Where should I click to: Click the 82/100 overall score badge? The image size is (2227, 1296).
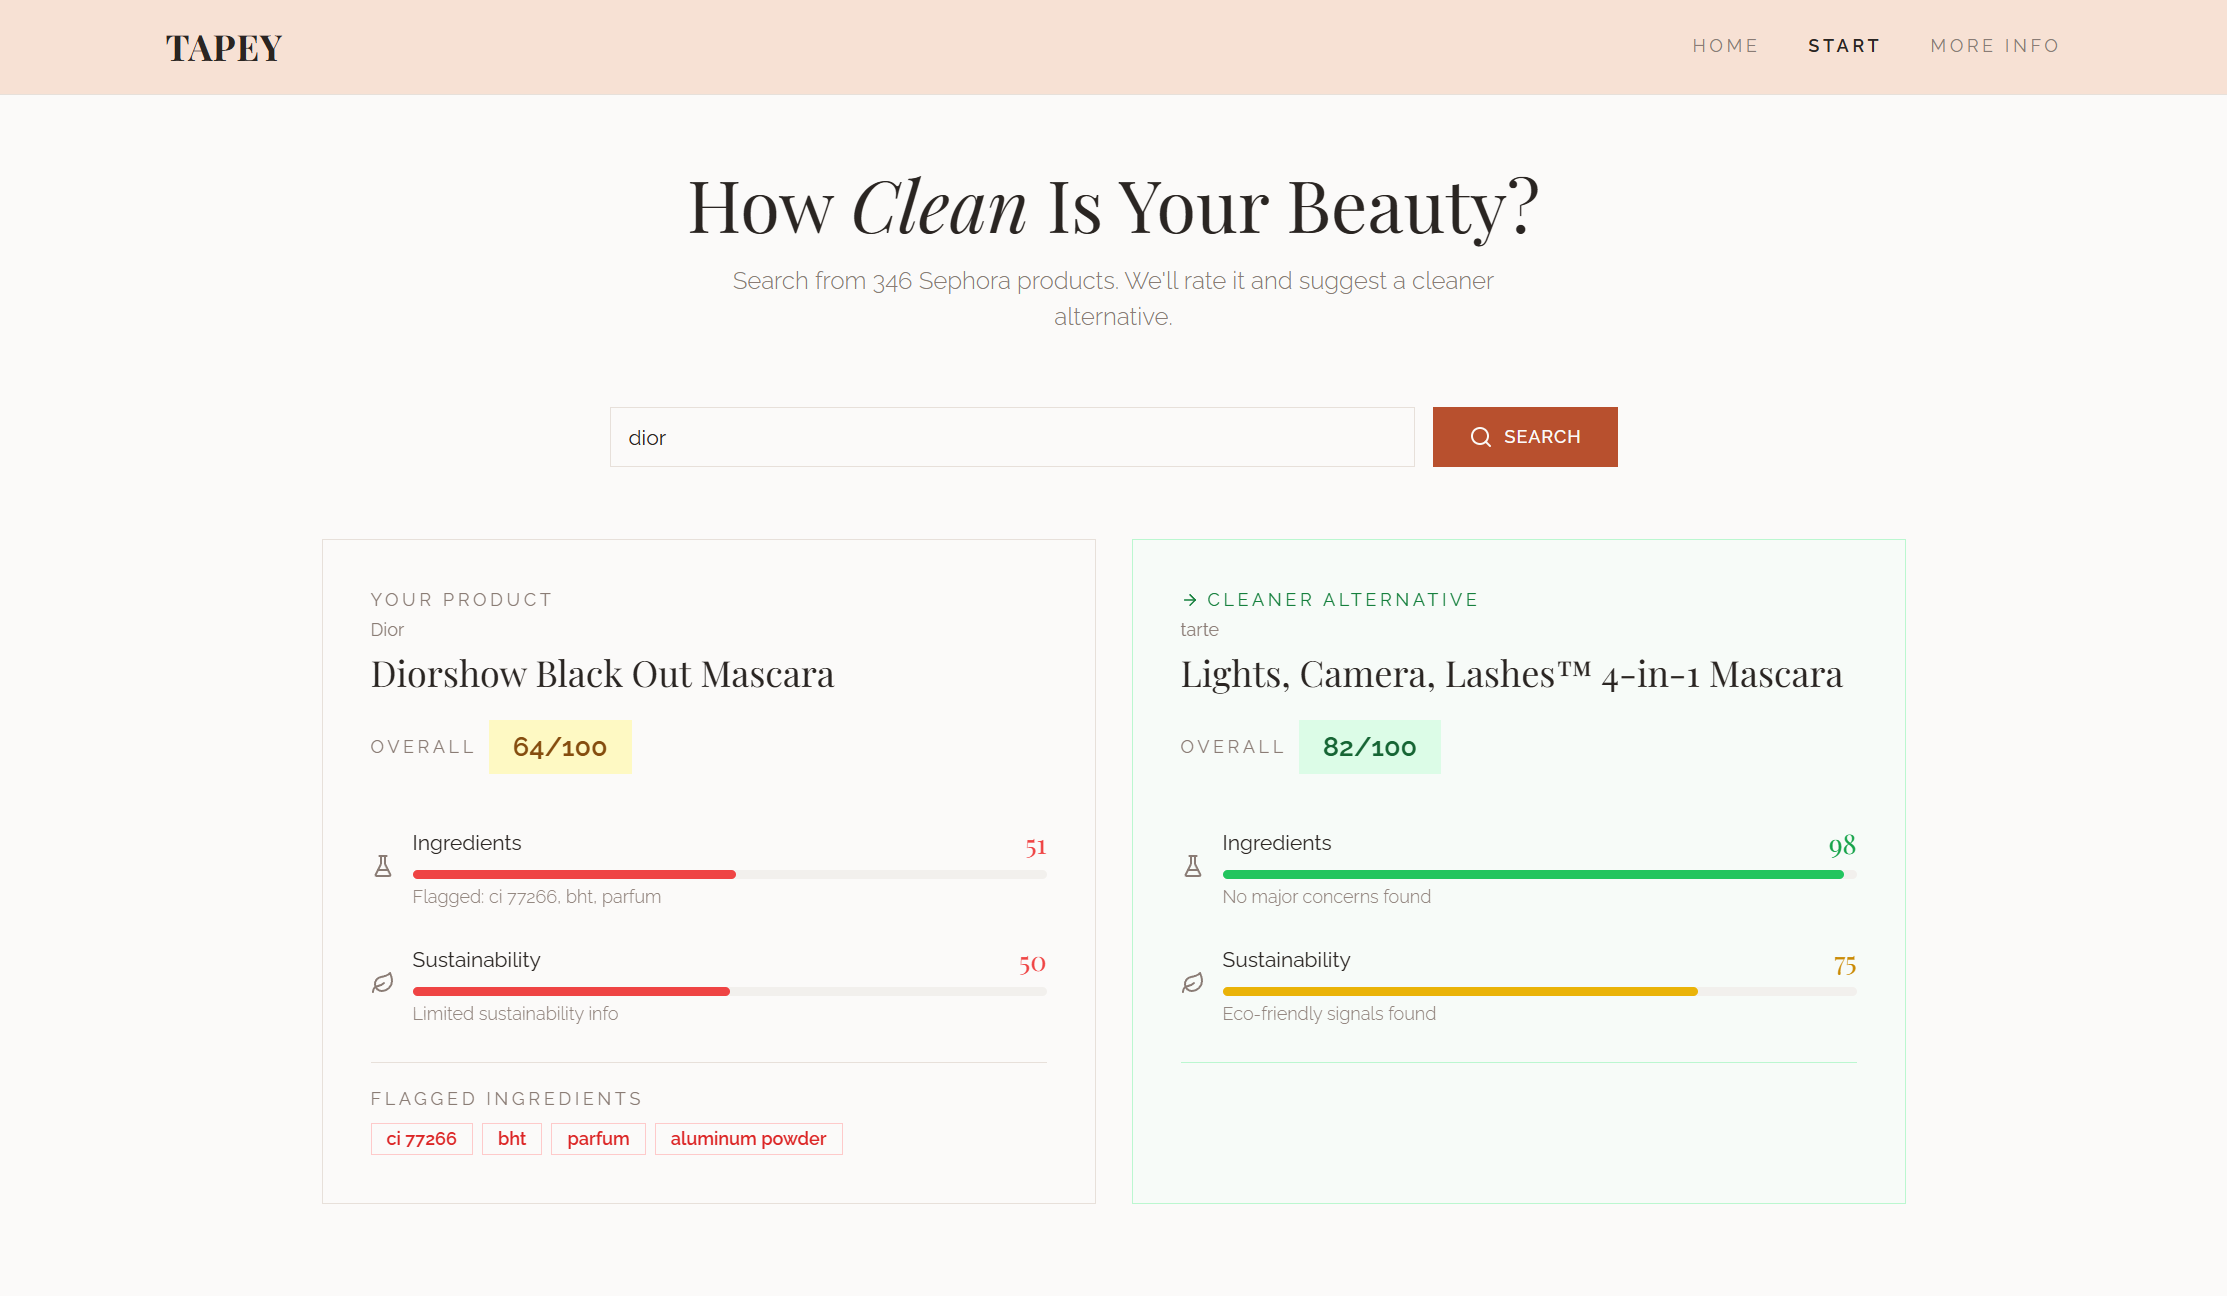pos(1369,747)
